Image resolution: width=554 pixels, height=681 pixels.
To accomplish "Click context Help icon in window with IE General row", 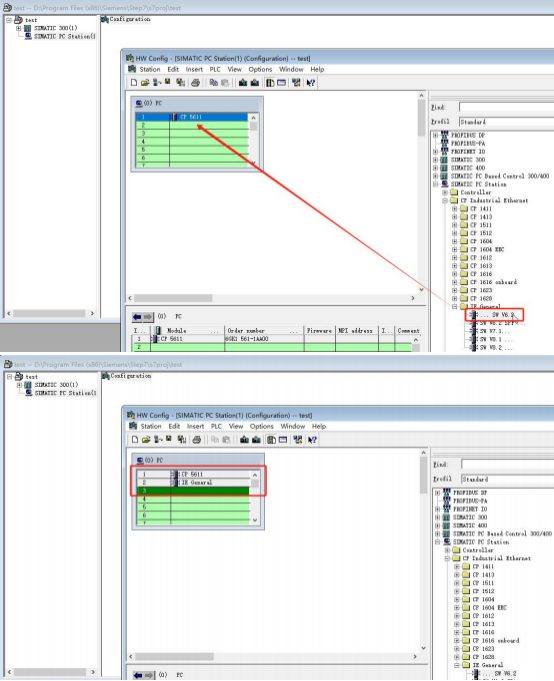I will point(312,440).
